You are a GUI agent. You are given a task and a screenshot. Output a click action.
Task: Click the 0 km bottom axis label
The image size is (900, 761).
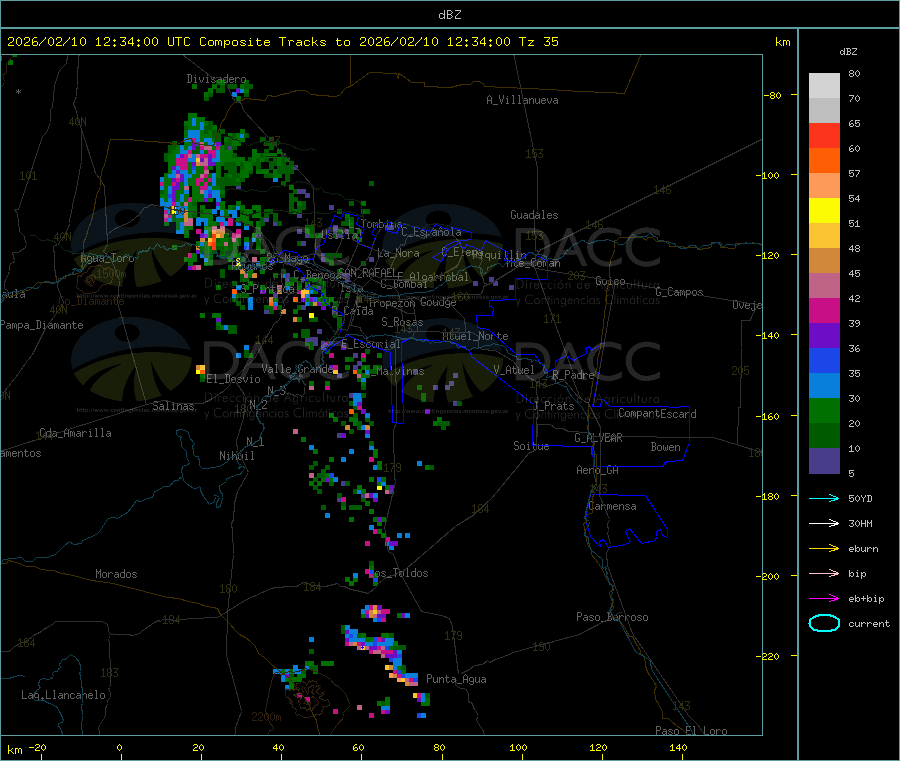tap(119, 747)
